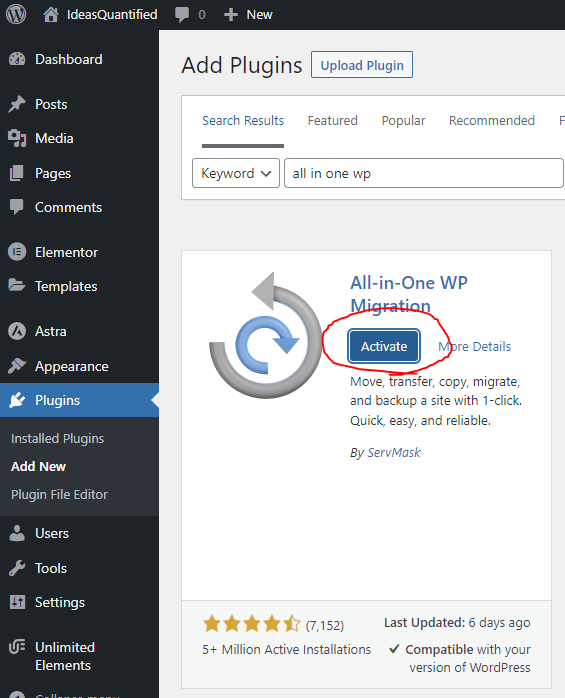
Task: Click the Users person icon
Action: point(17,533)
